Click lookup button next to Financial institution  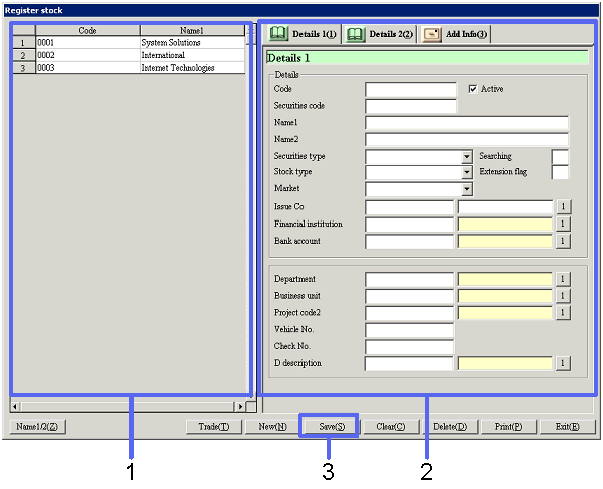563,224
